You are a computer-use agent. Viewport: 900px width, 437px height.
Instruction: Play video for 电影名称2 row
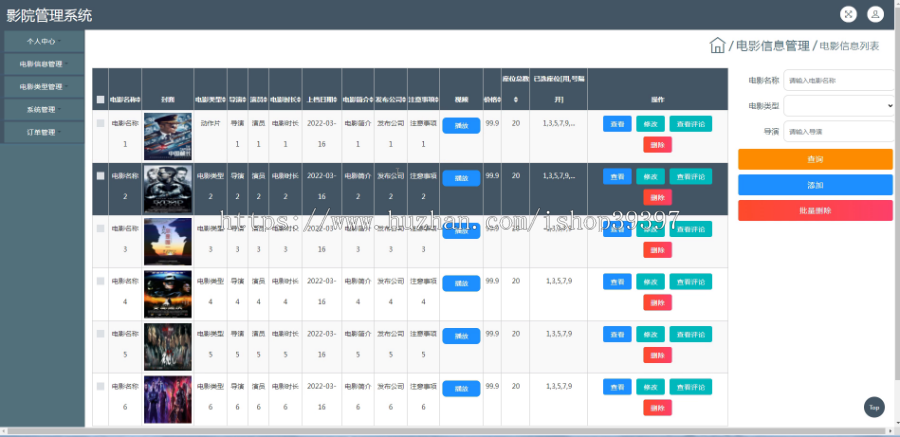click(461, 178)
